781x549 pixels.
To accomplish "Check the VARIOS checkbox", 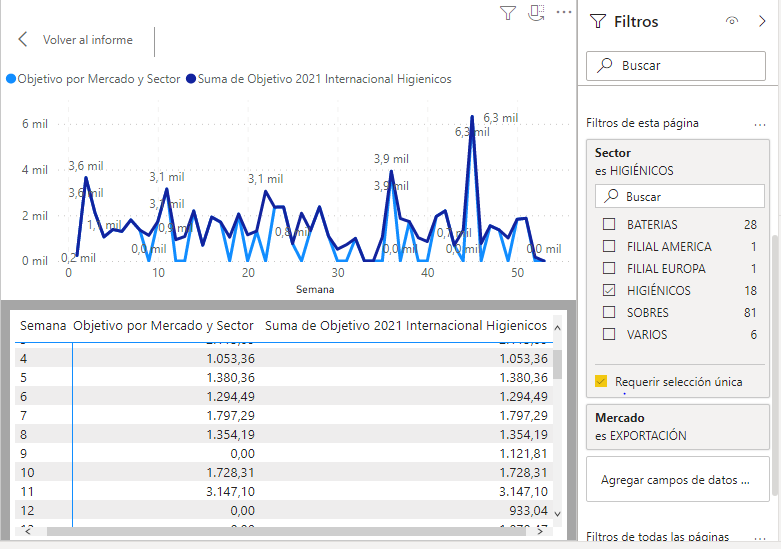I will pyautogui.click(x=609, y=334).
